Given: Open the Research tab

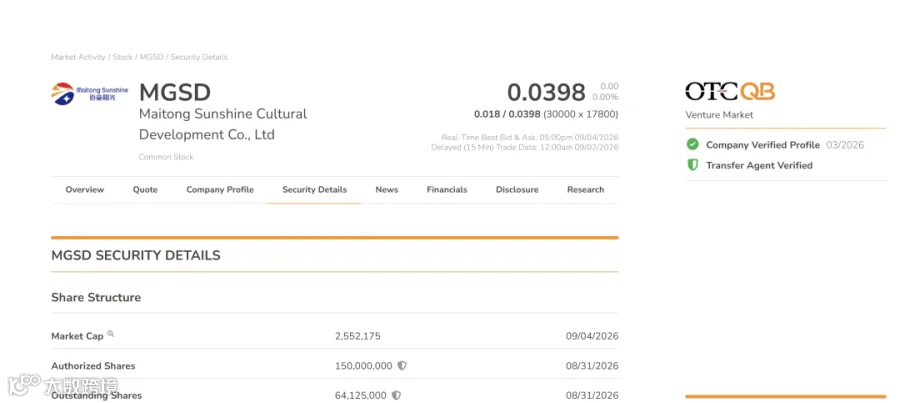Looking at the screenshot, I should pos(585,189).
